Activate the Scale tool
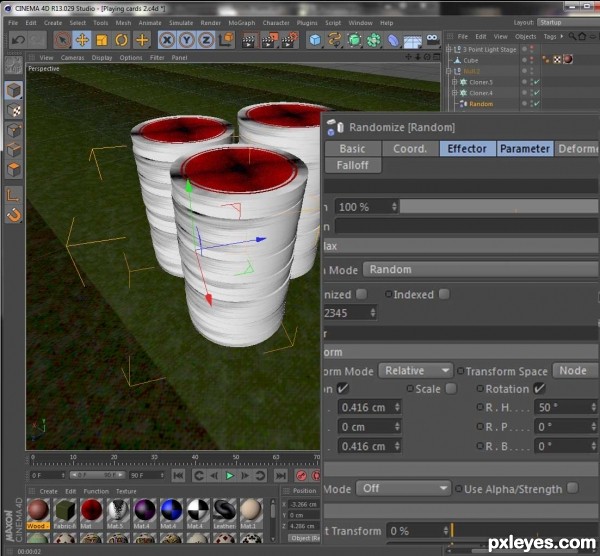The height and width of the screenshot is (556, 600). click(x=102, y=40)
